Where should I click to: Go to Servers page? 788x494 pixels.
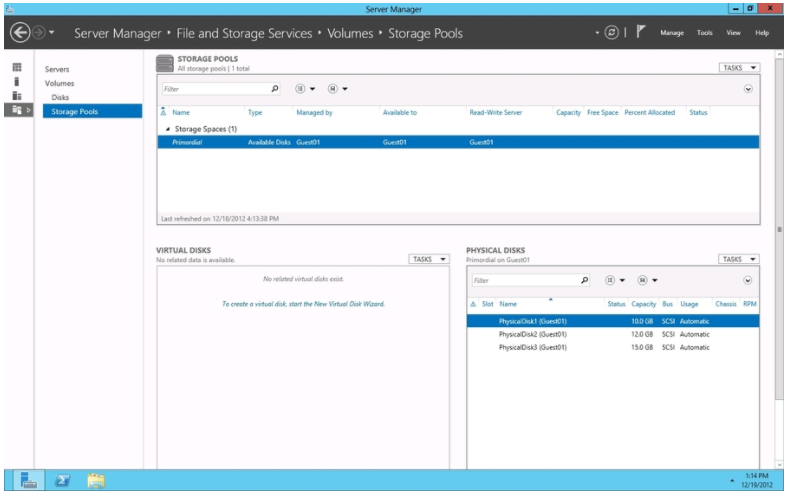pos(57,69)
